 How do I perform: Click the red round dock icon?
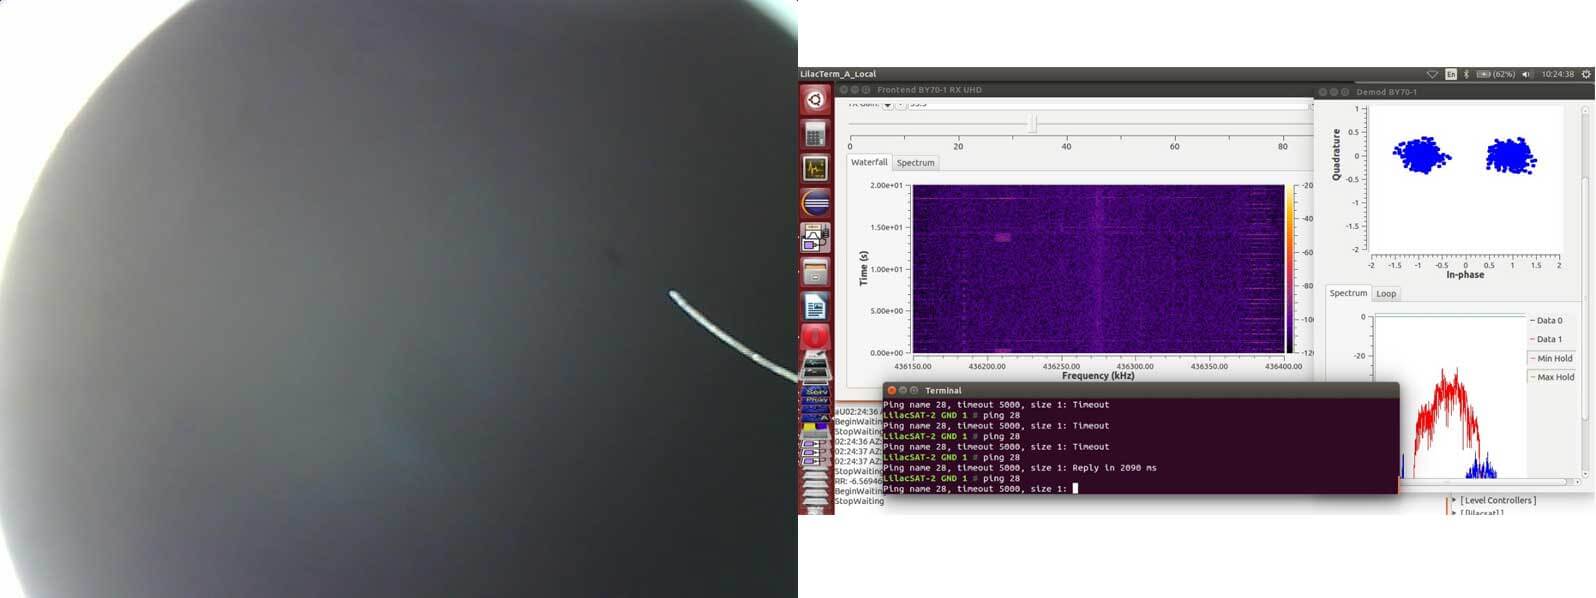coord(815,338)
